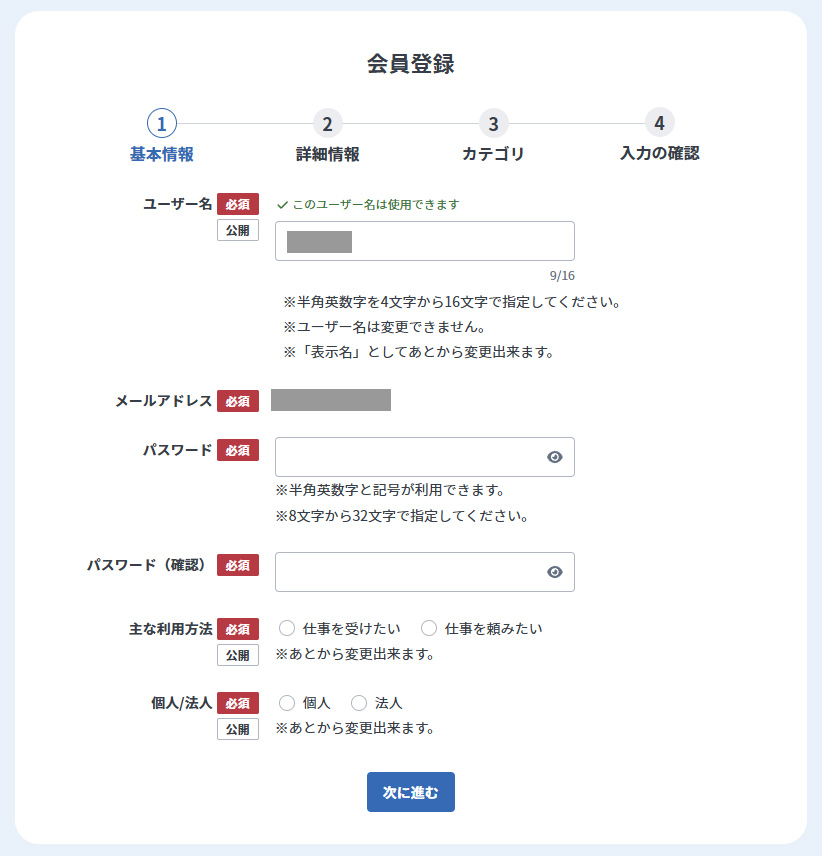Click the 必須 badge beside メールアドレス

coord(238,401)
